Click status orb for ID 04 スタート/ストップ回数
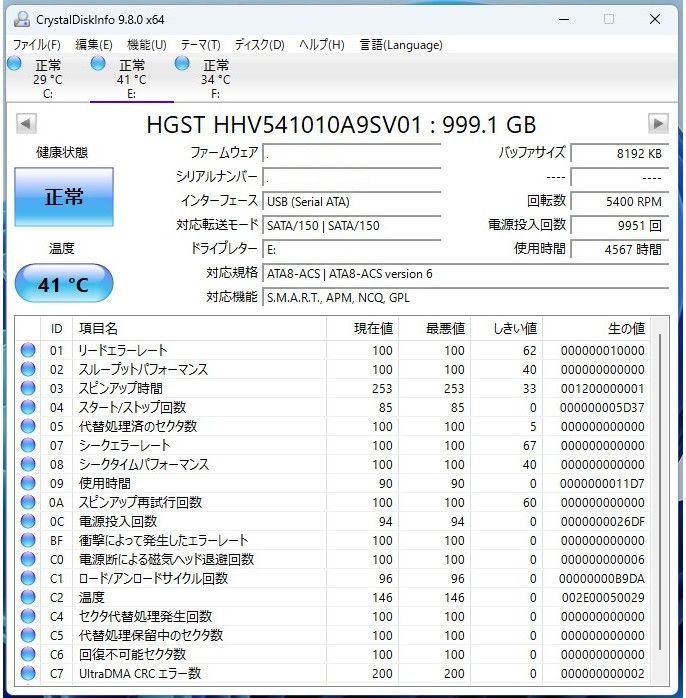686x698 pixels. pyautogui.click(x=28, y=407)
